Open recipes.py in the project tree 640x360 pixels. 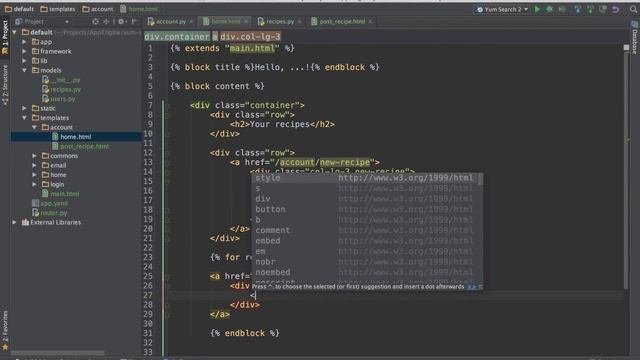click(61, 89)
